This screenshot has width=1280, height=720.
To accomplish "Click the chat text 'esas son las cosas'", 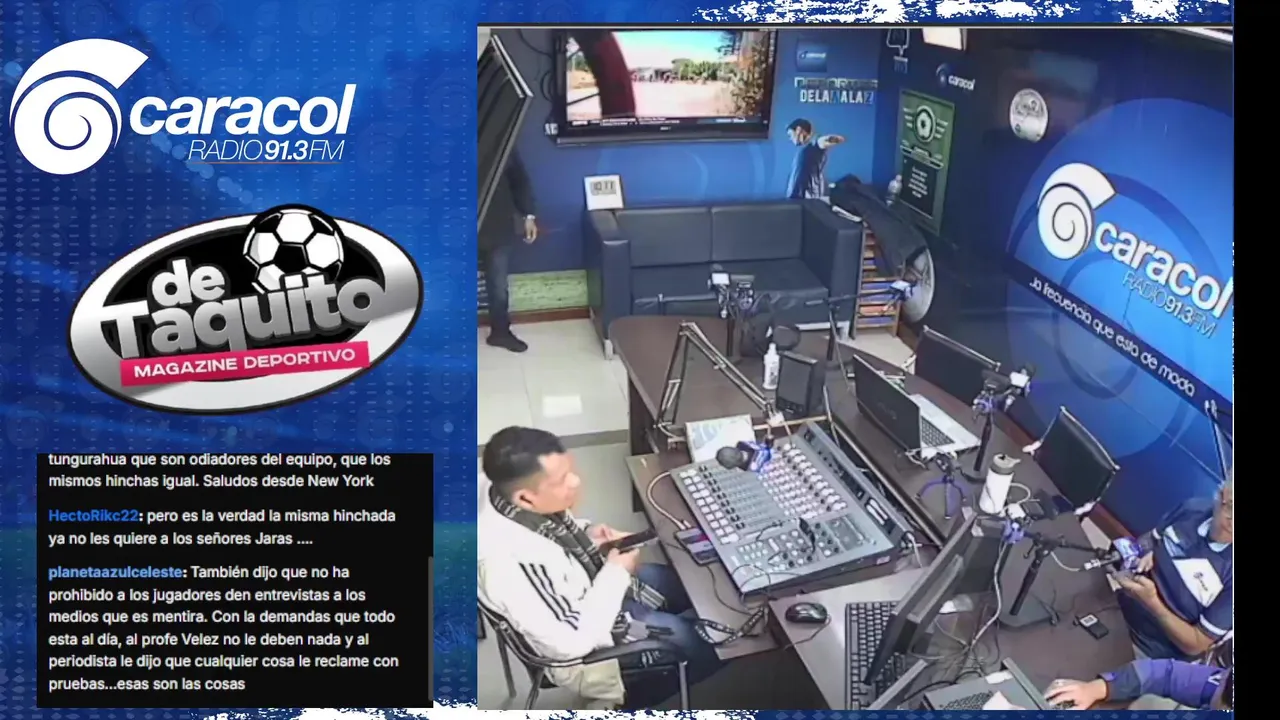I will pyautogui.click(x=184, y=684).
